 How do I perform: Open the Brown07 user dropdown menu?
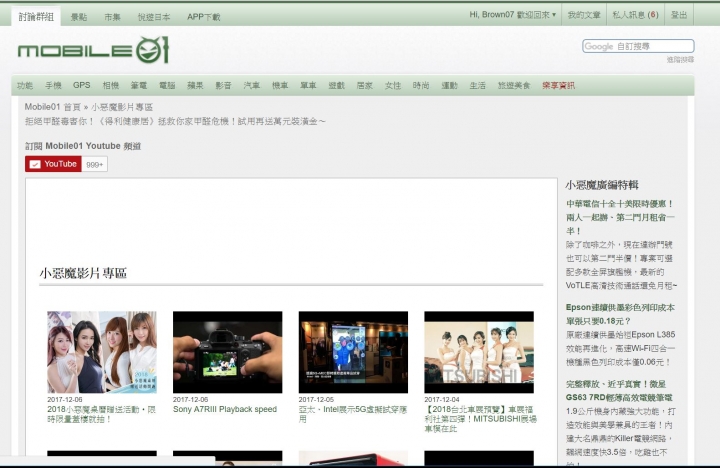512,15
